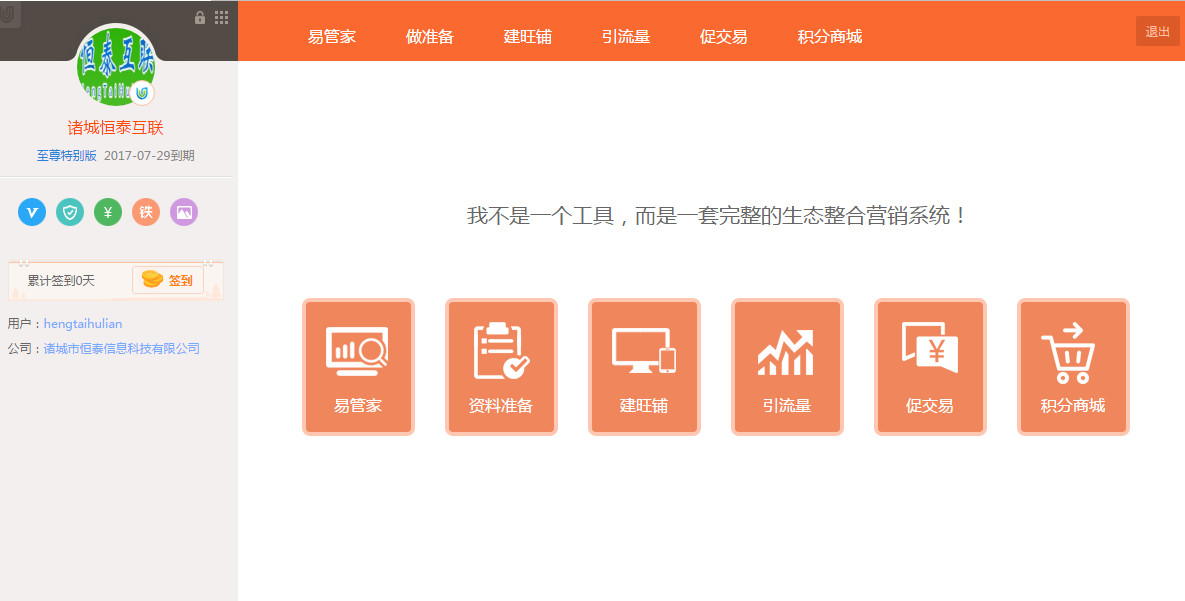Screen dimensions: 1185x601
Task: Open the 促交易 yen chat tile
Action: click(930, 367)
